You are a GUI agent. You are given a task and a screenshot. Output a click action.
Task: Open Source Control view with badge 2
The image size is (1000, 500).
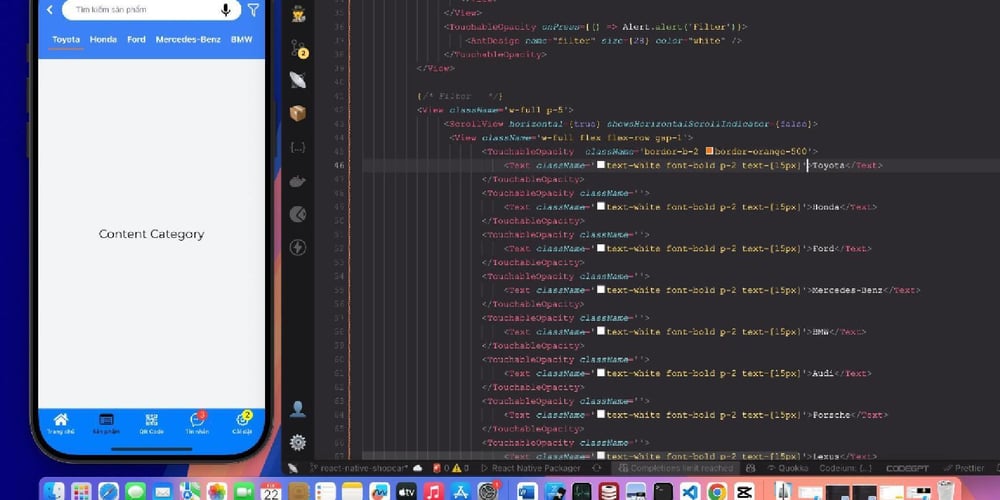click(298, 47)
